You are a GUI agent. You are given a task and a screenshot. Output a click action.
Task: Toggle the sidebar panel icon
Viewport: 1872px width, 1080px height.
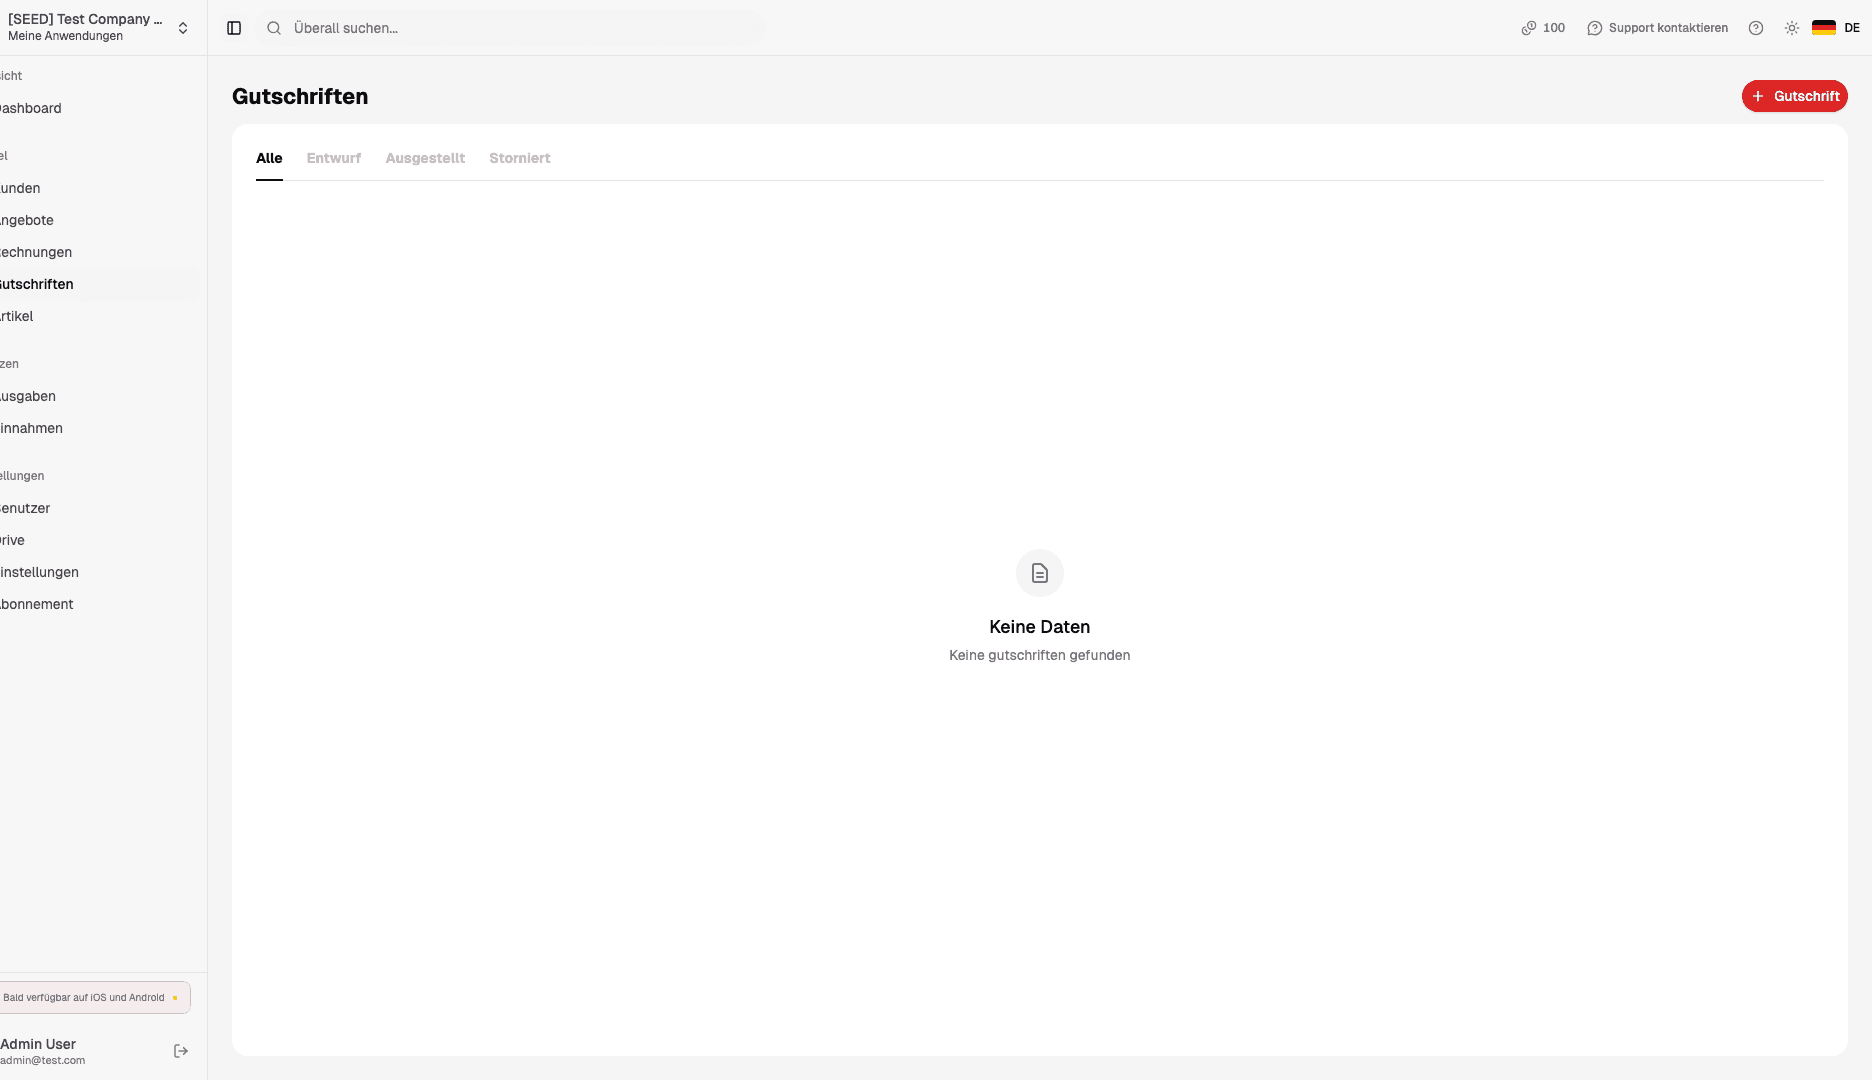click(x=234, y=28)
